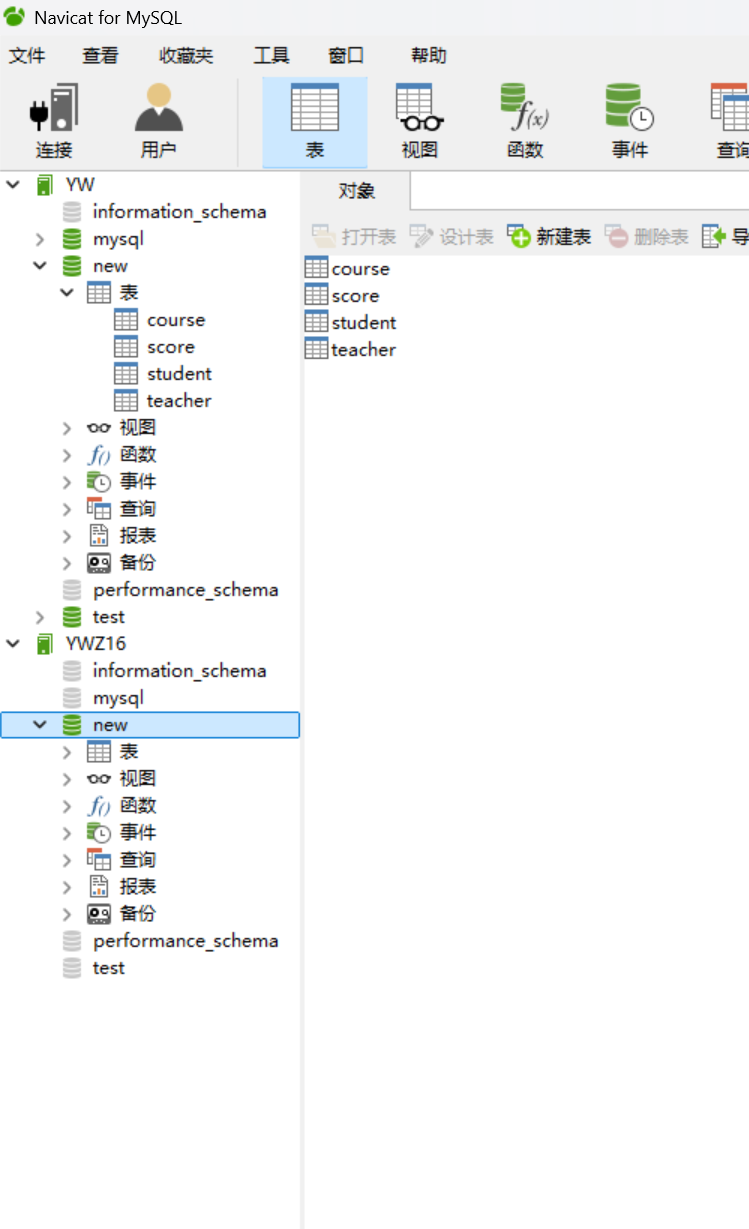Click 查询 icon under YW new
The width and height of the screenshot is (749, 1229).
point(99,509)
